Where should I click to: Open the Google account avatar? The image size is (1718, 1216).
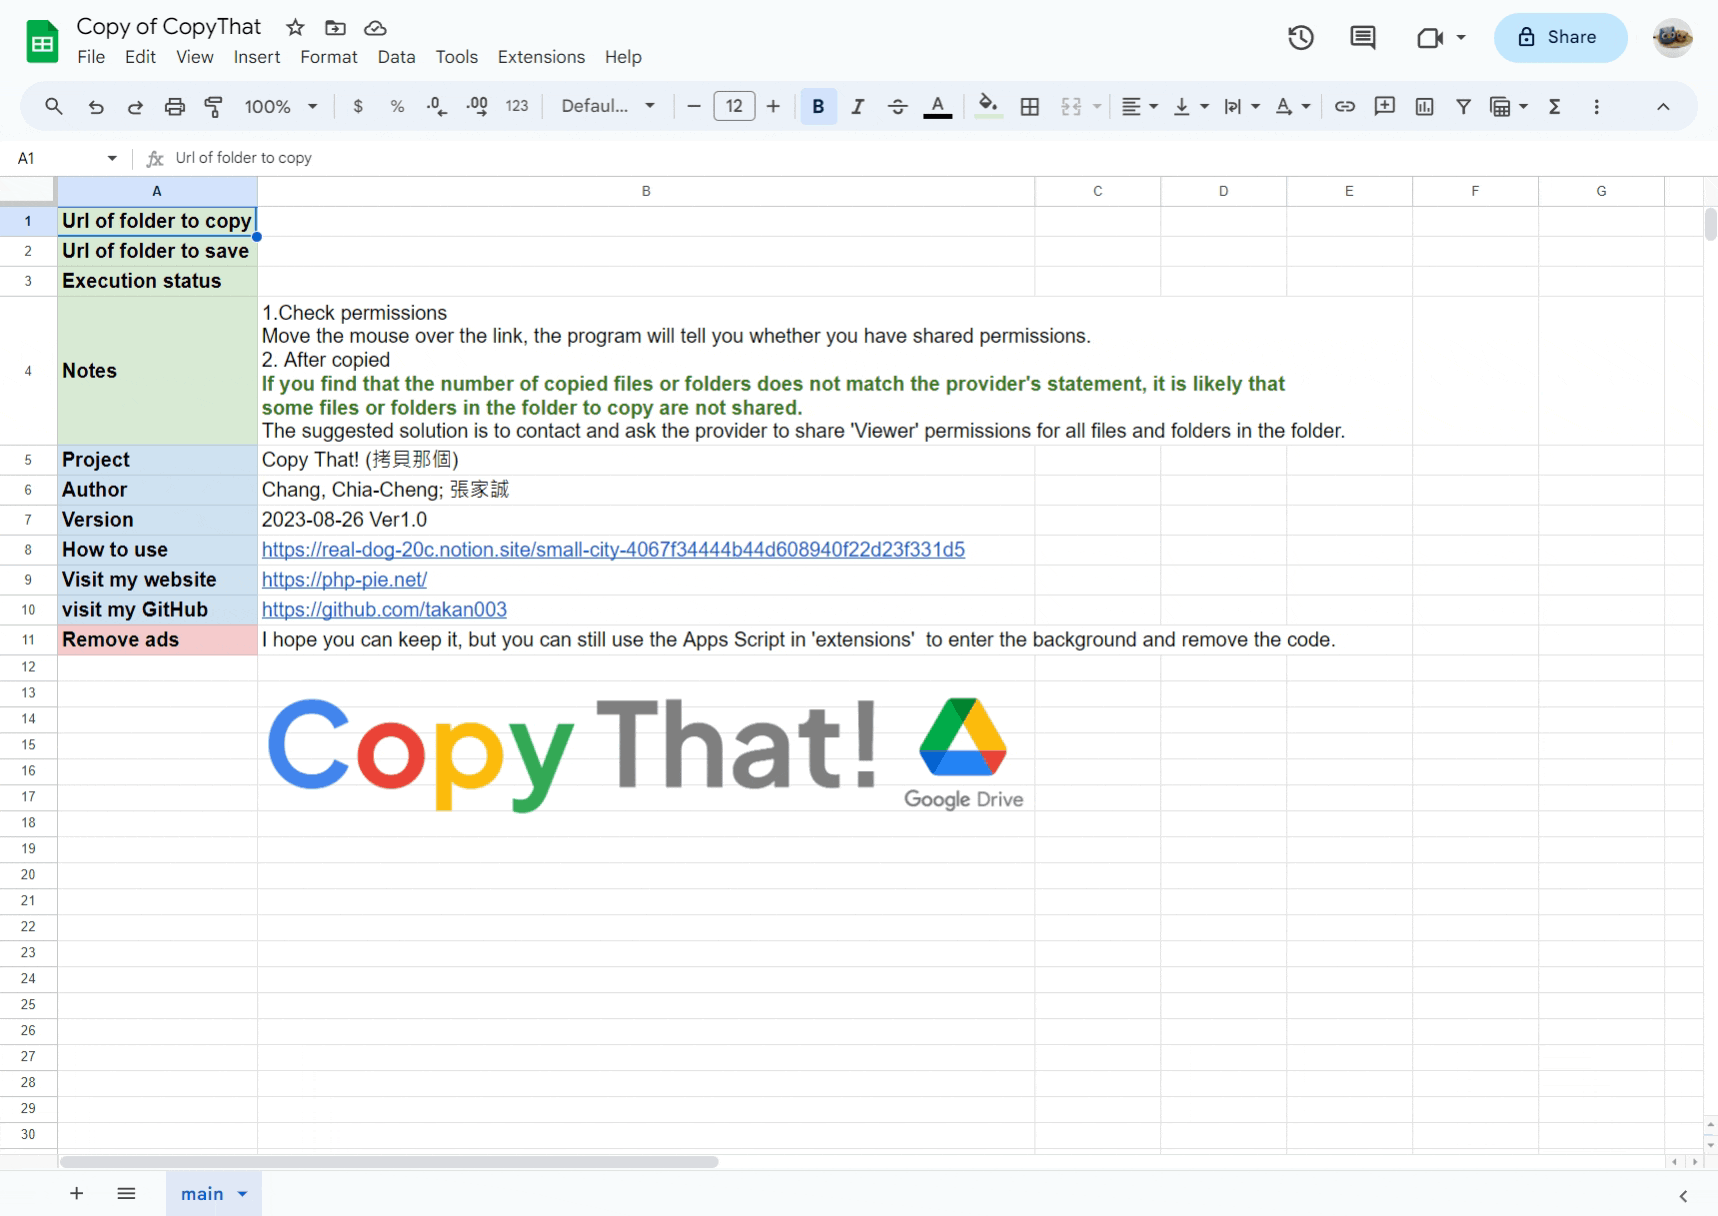tap(1673, 38)
